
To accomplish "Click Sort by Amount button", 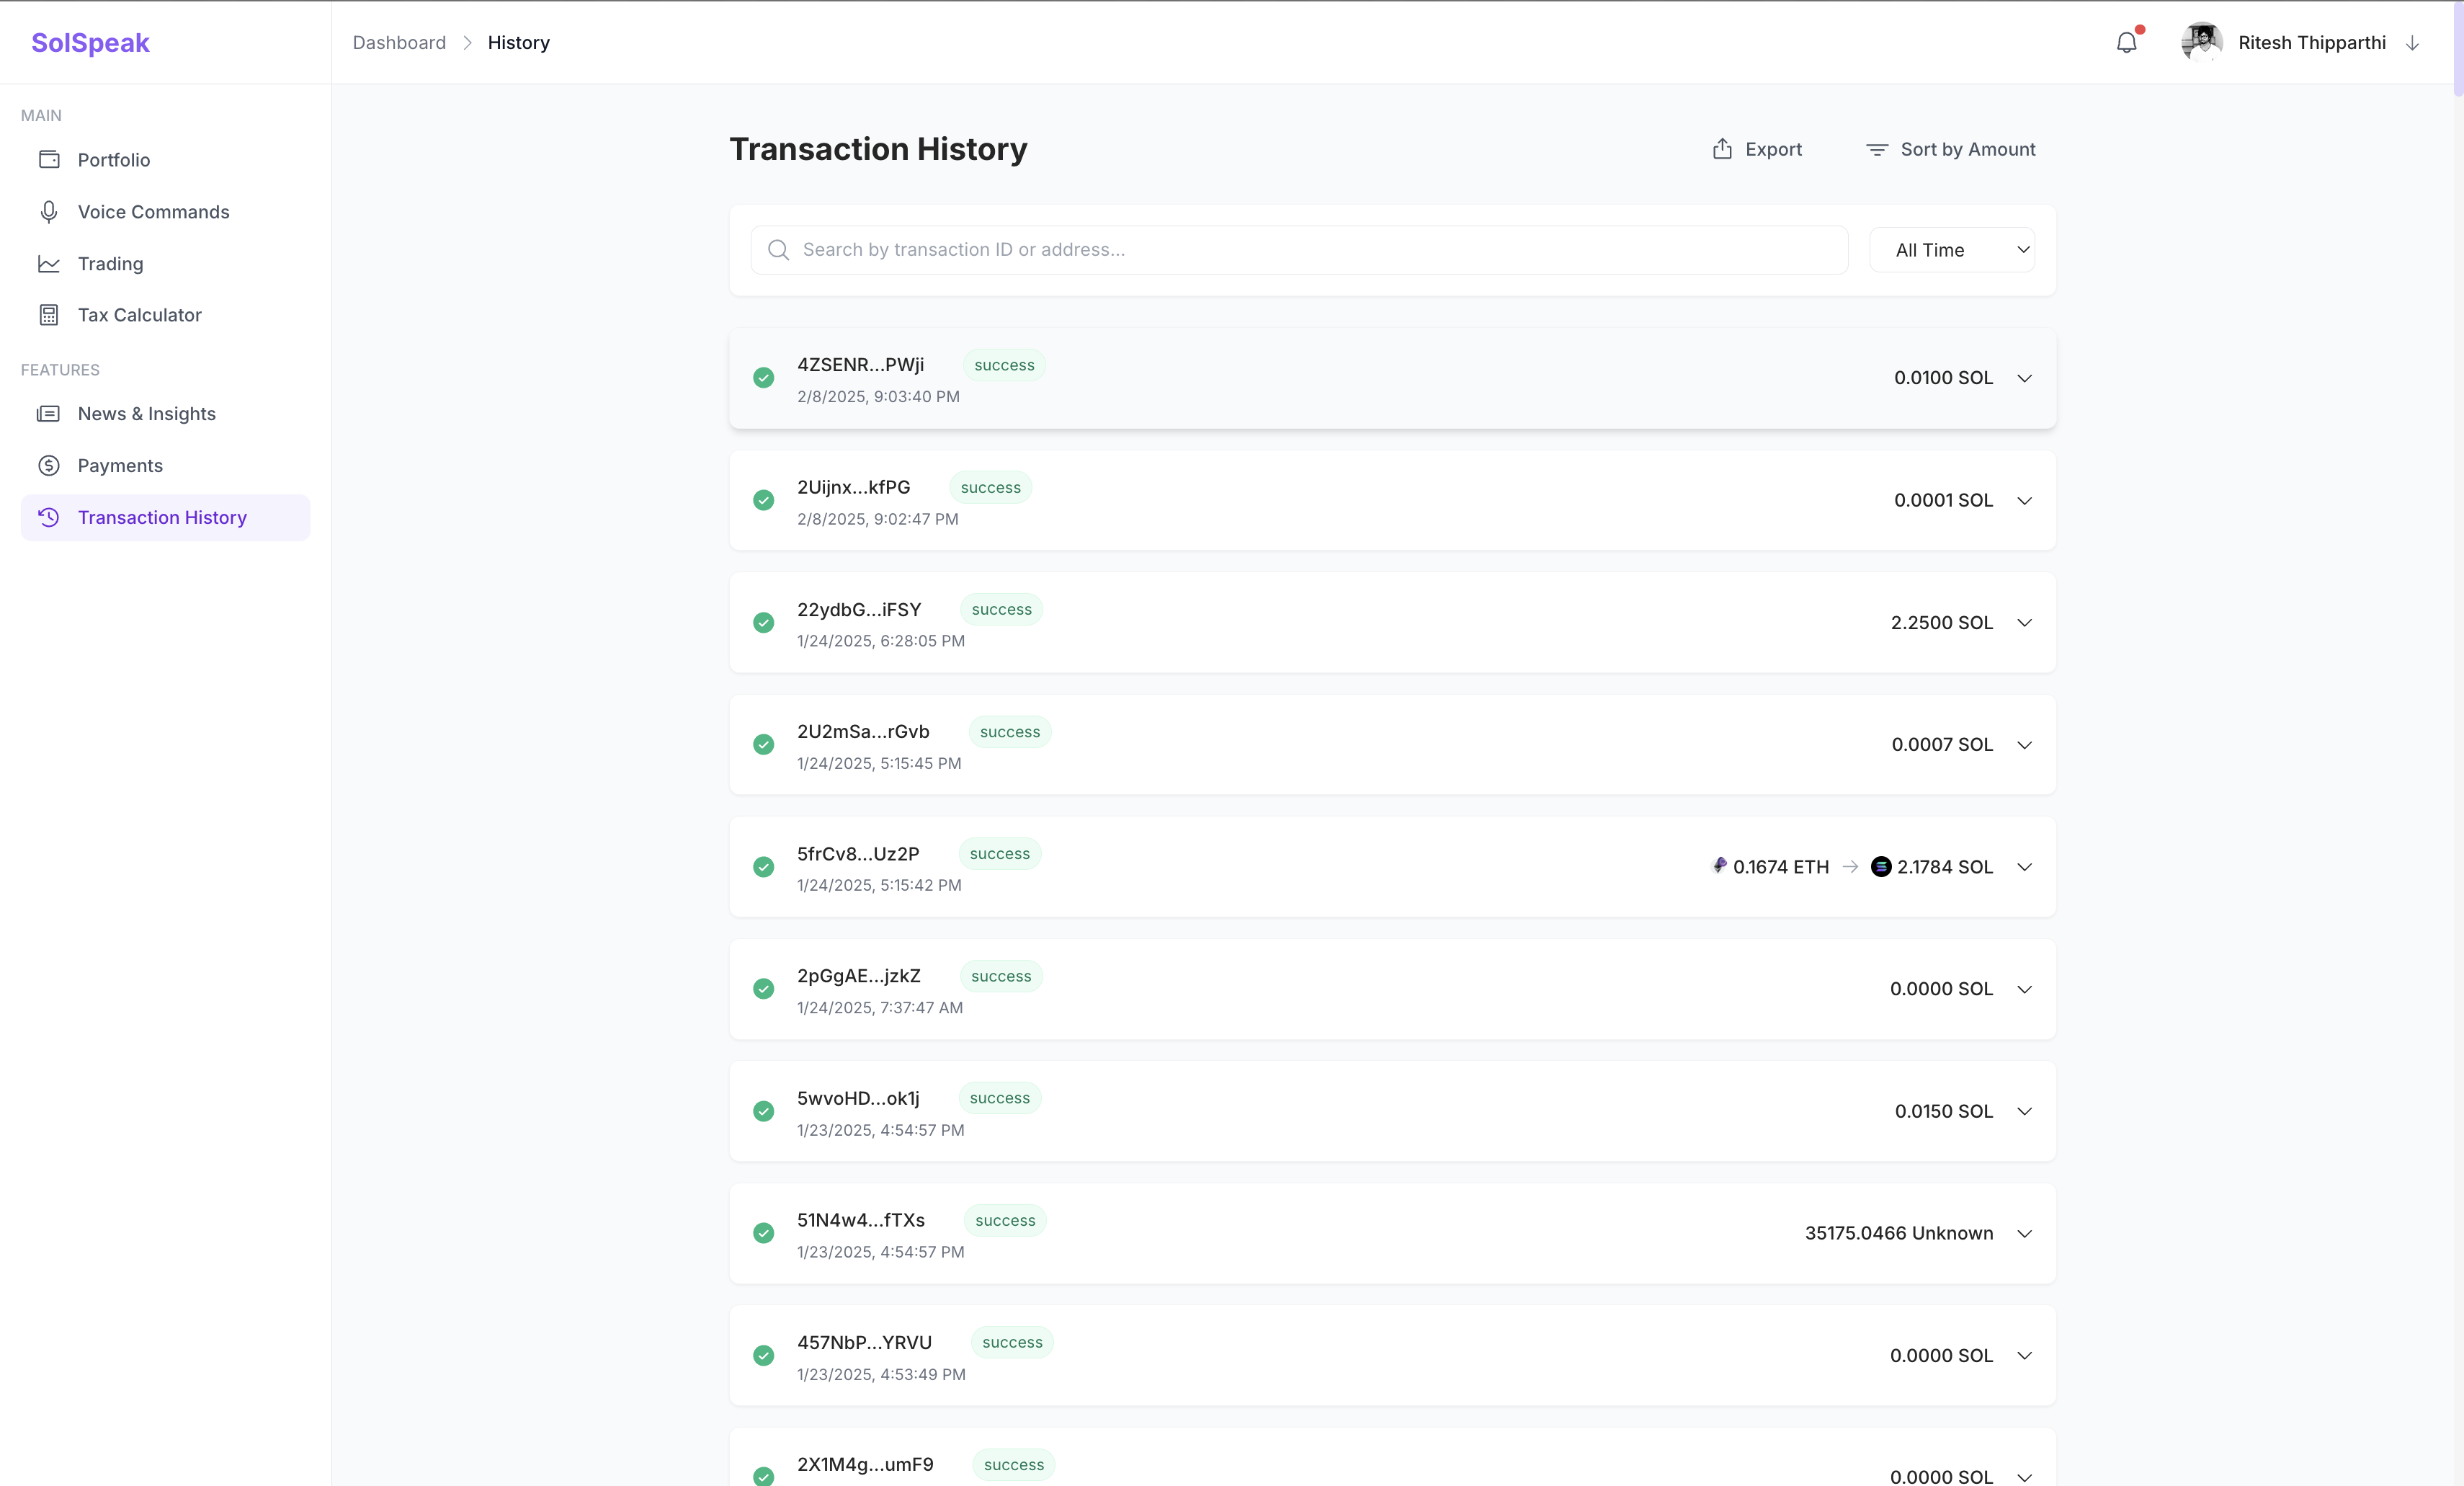I will [x=1950, y=149].
